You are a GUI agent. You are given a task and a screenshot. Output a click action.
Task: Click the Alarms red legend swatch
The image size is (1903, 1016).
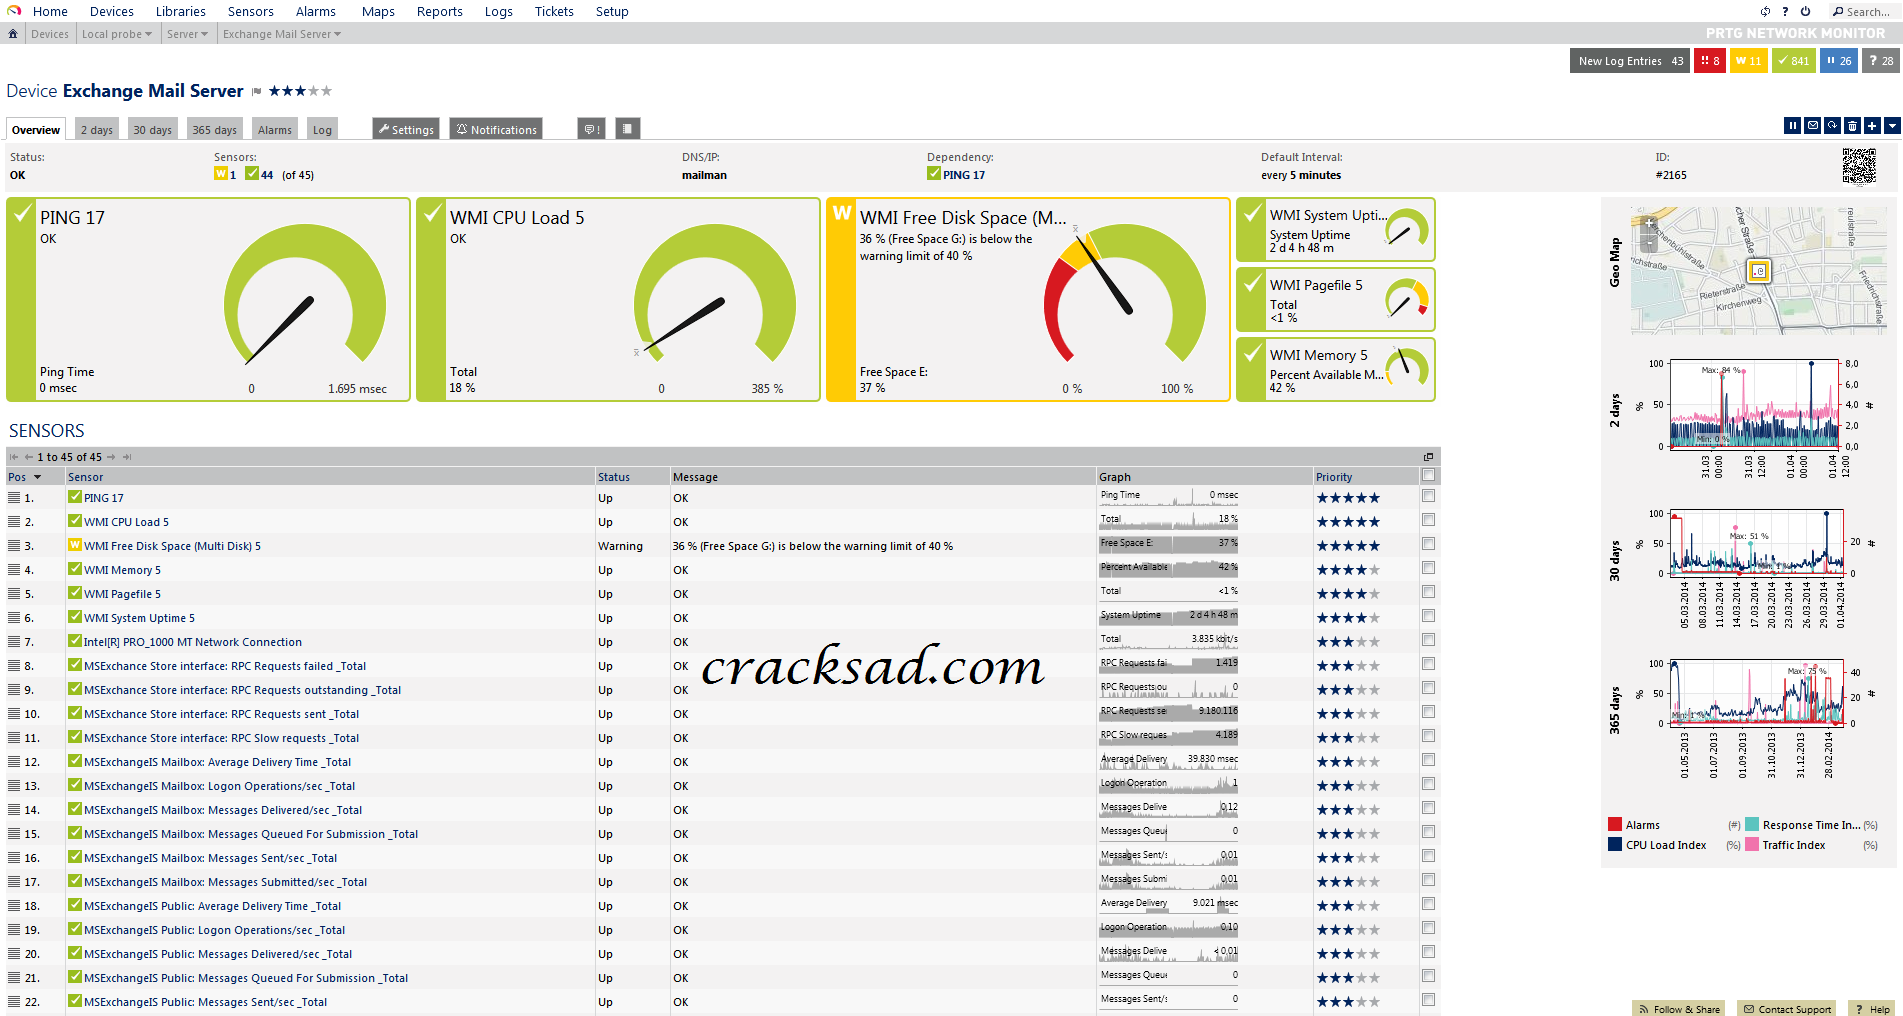[x=1615, y=825]
